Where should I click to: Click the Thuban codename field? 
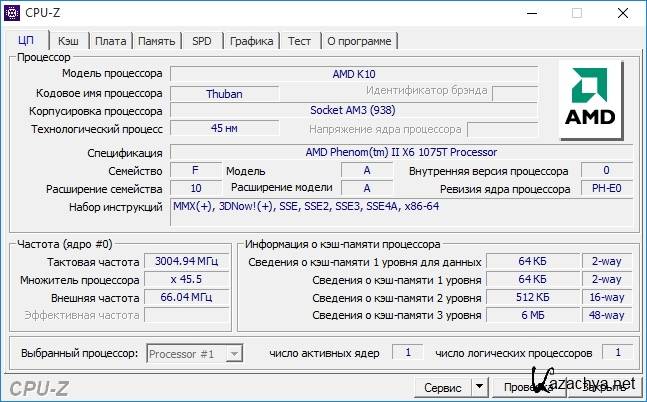click(x=223, y=93)
